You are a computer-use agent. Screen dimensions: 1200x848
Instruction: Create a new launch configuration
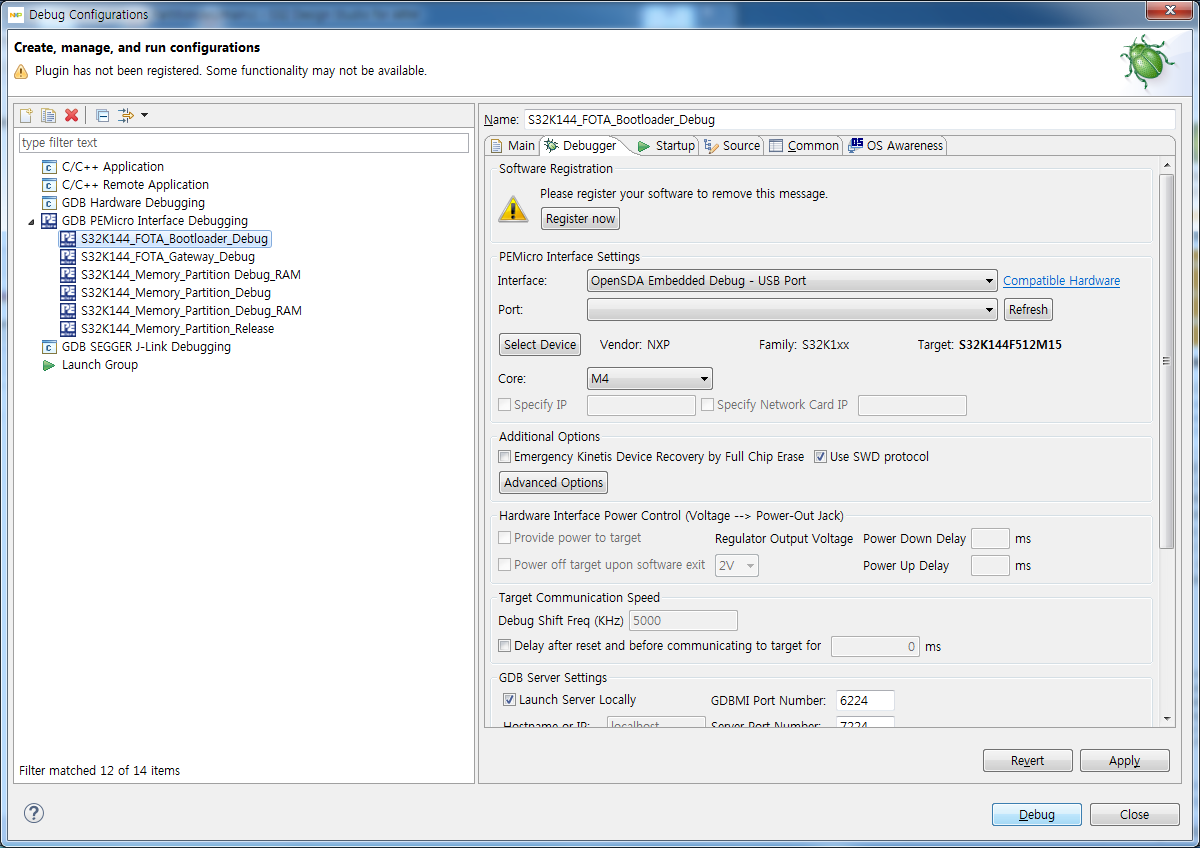point(25,115)
